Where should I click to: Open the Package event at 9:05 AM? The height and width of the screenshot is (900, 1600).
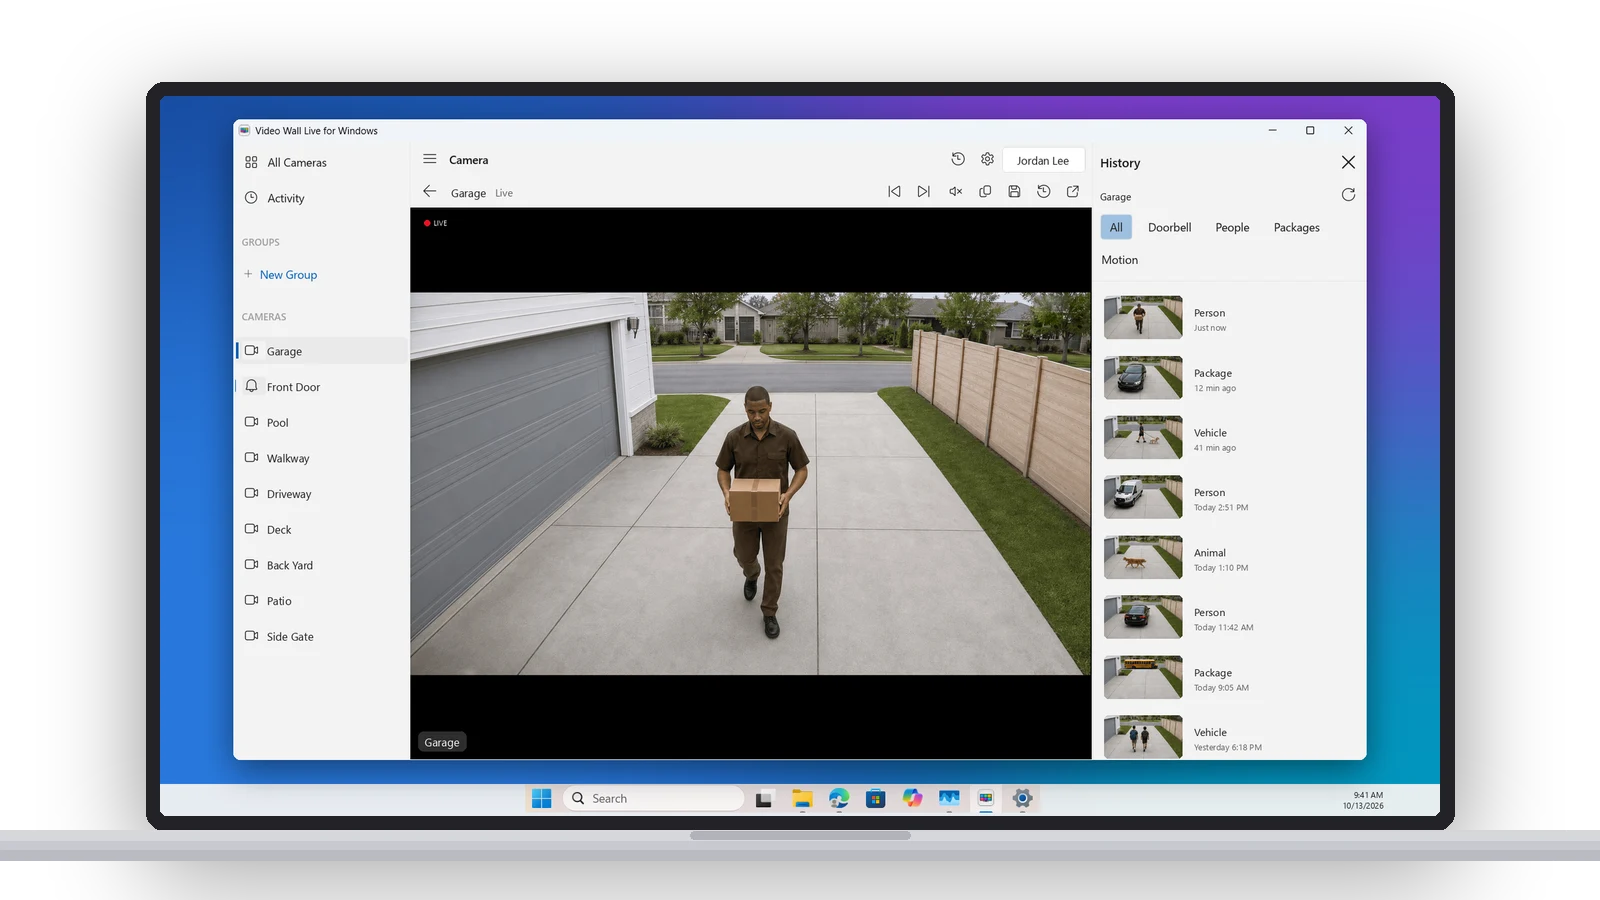(1229, 678)
